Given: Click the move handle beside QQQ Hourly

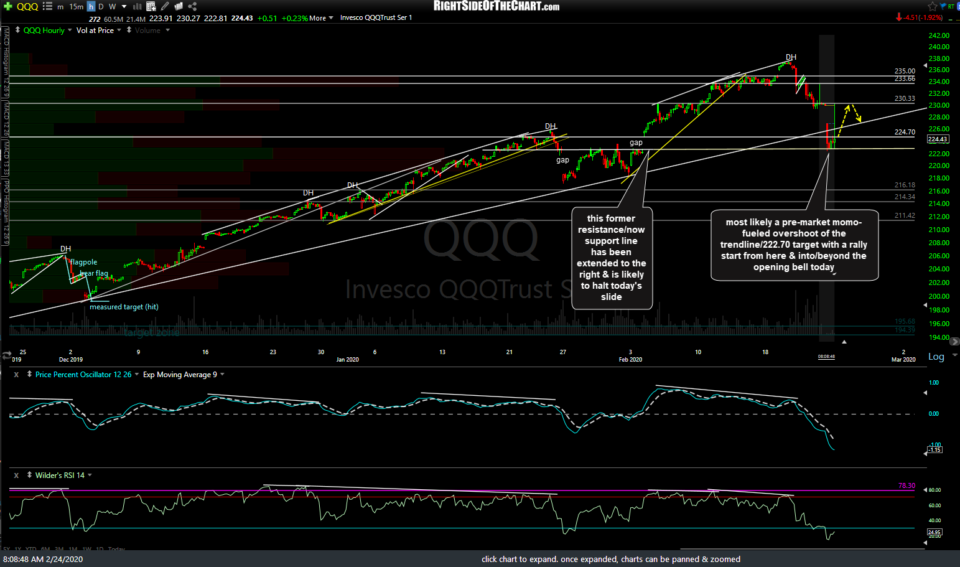Looking at the screenshot, I should point(17,30).
